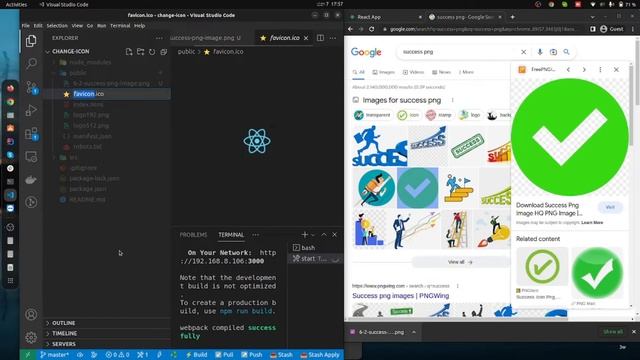Open options for the downloaded png file
Viewport: 640px width, 360px height.
tap(414, 332)
